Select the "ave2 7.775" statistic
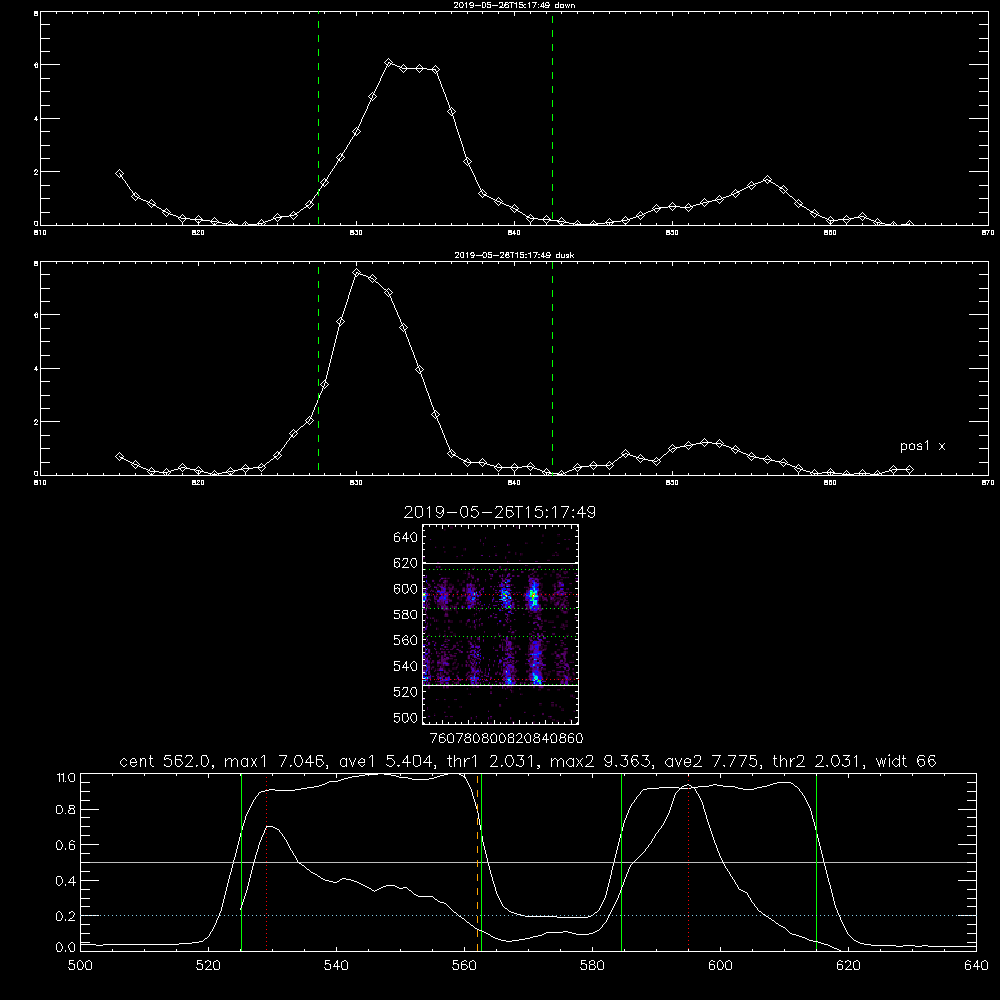Image resolution: width=1000 pixels, height=1000 pixels. [710, 761]
